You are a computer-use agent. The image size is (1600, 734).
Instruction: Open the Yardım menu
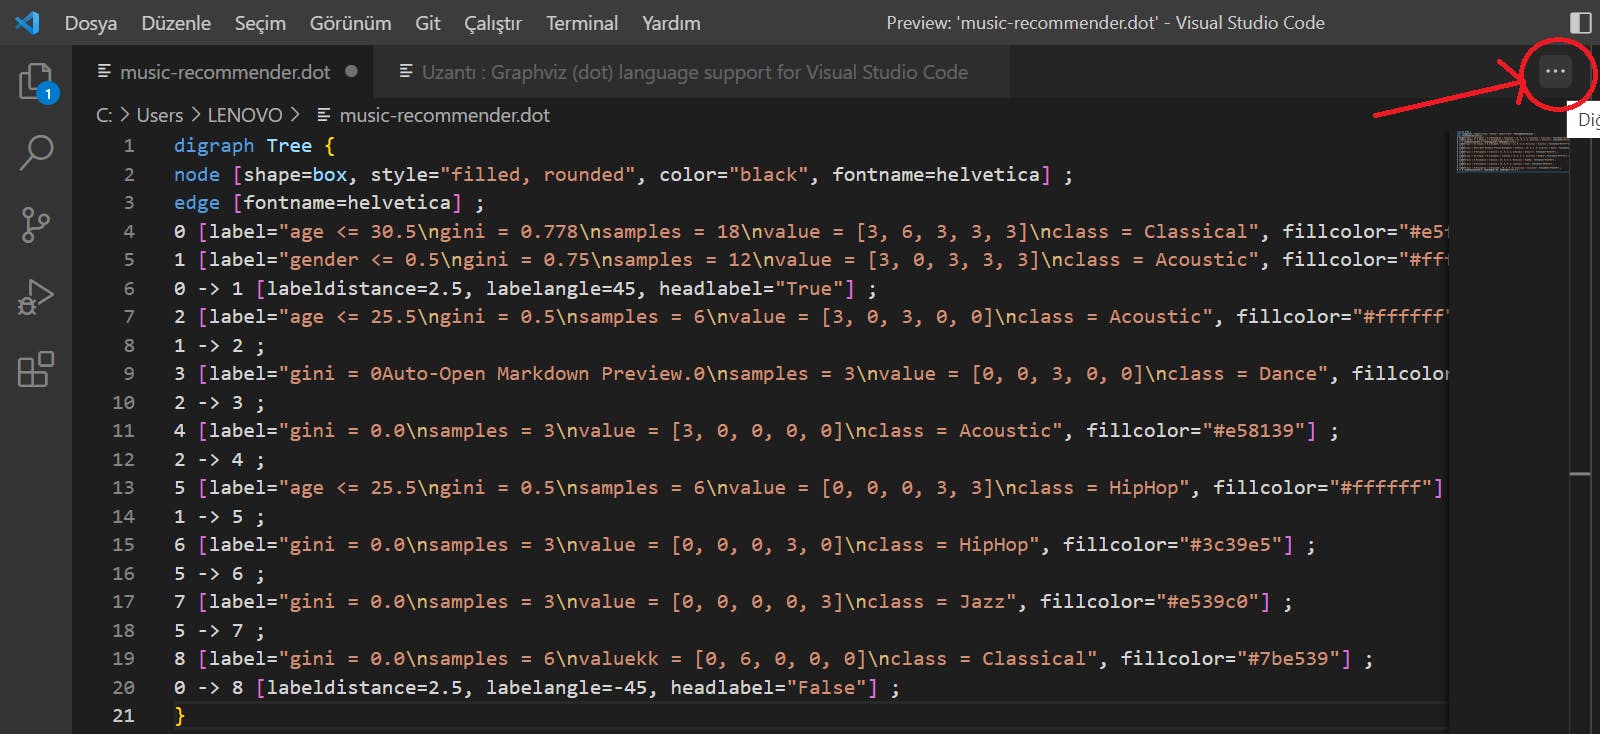(671, 22)
